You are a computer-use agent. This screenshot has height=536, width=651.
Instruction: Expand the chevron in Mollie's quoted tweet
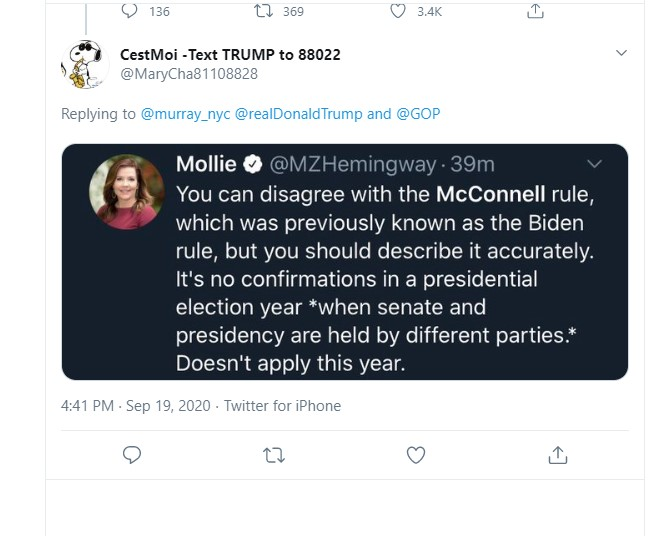(x=594, y=163)
